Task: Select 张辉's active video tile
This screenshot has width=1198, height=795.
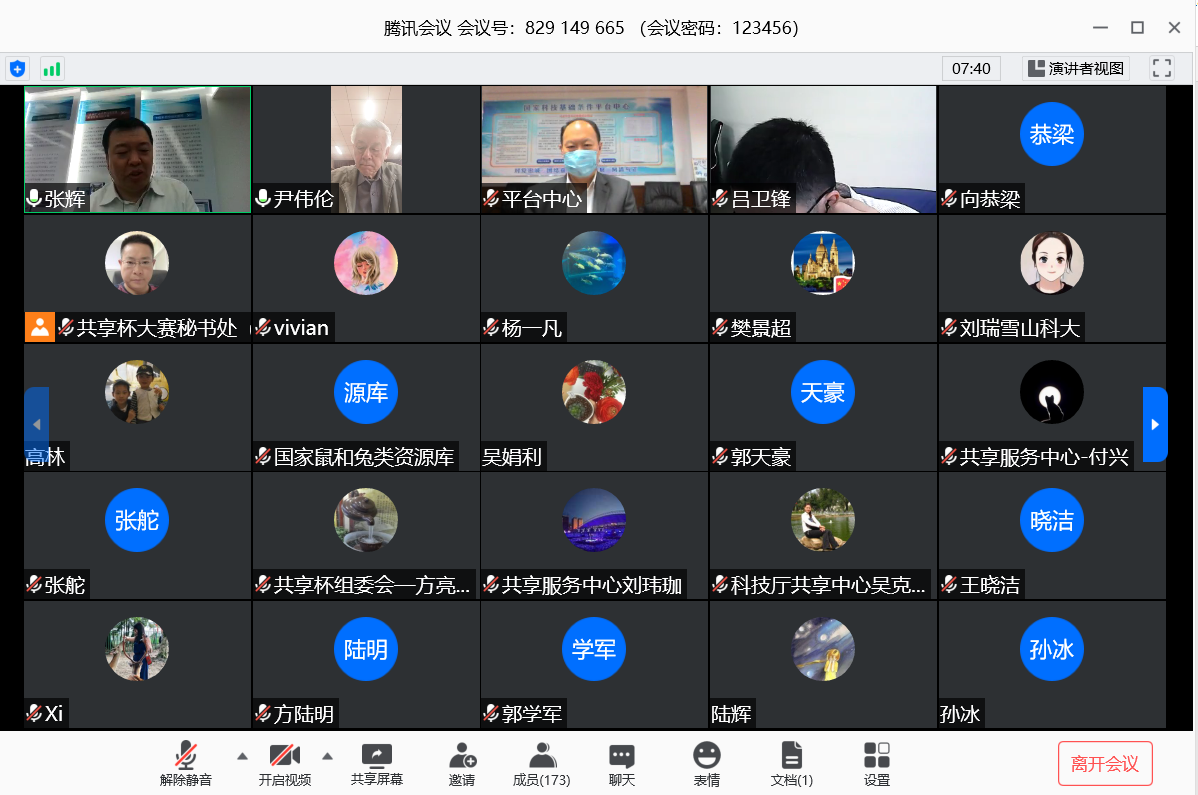Action: tap(137, 149)
